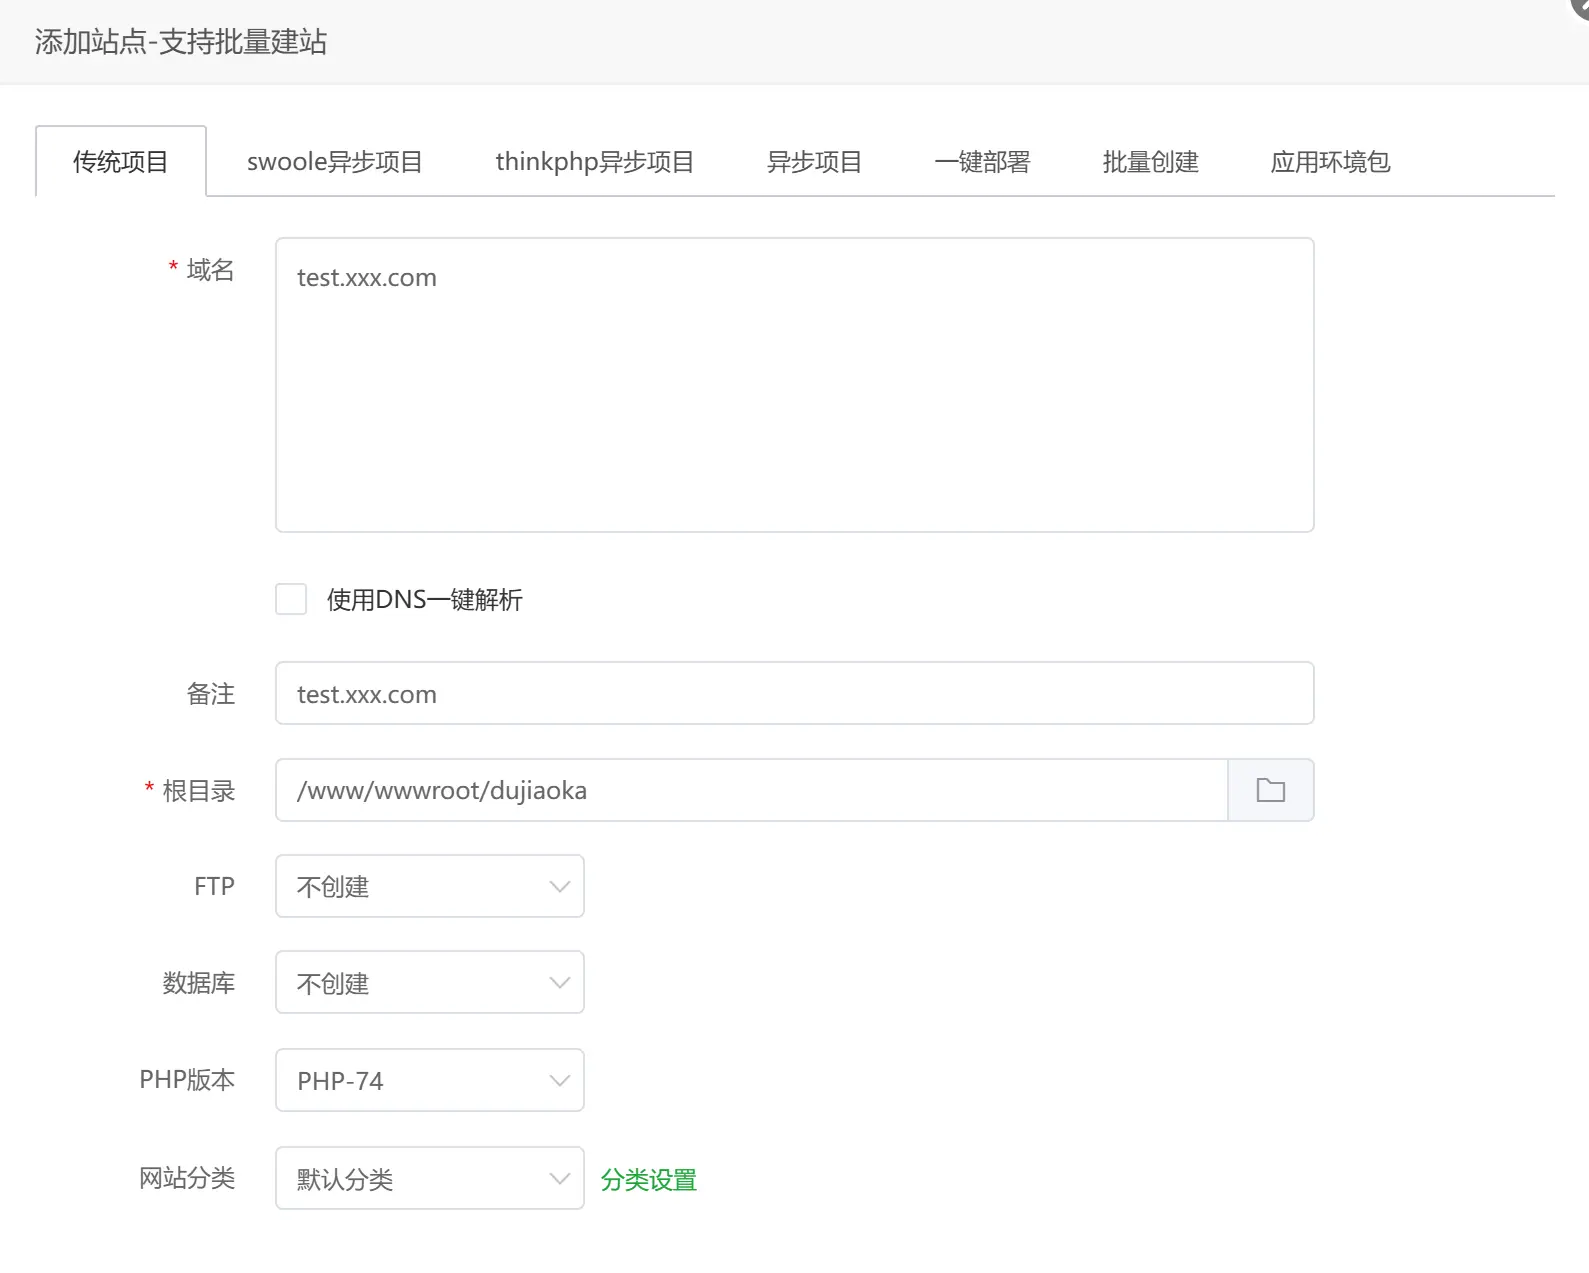The width and height of the screenshot is (1589, 1273).
Task: Open the FTP dropdown
Action: coord(429,886)
